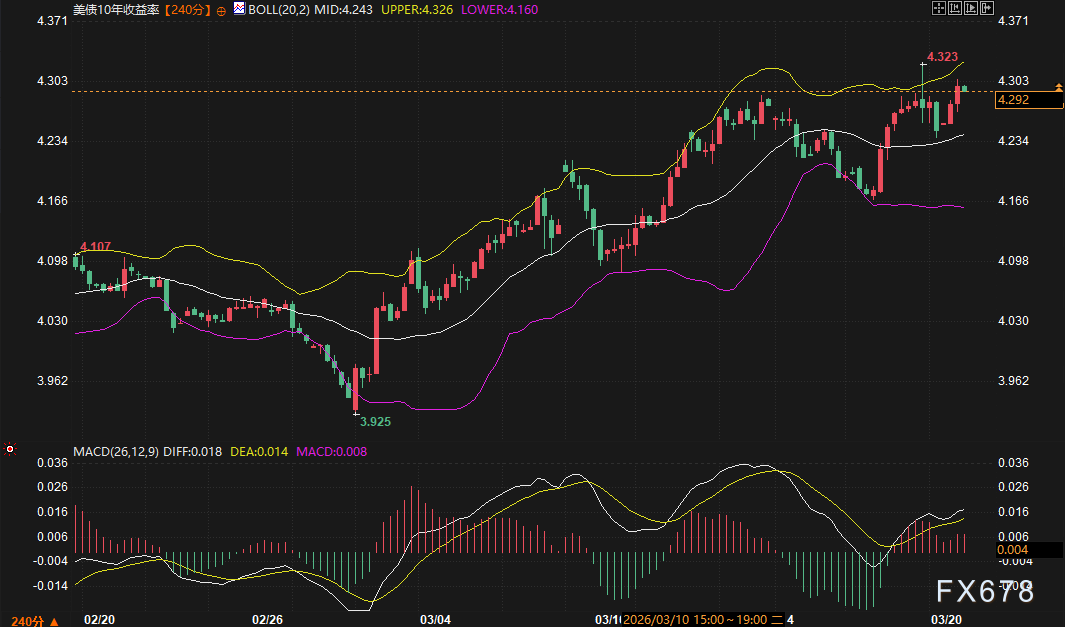Click the 3.925 low price marker

[x=375, y=422]
